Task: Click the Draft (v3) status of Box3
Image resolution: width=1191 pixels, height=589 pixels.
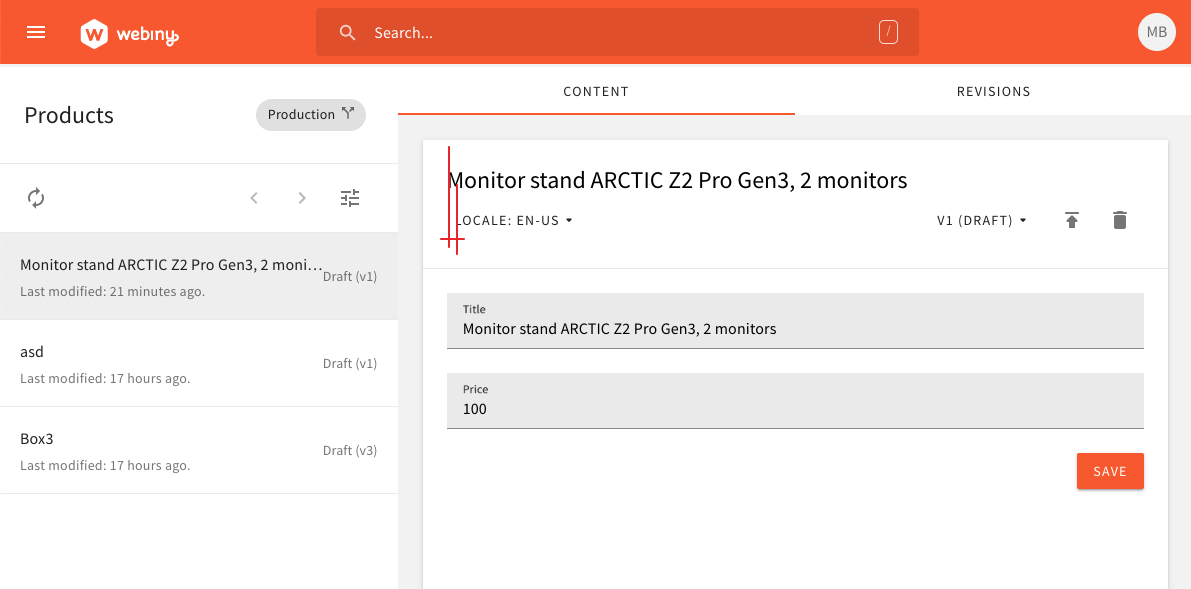Action: pyautogui.click(x=349, y=451)
